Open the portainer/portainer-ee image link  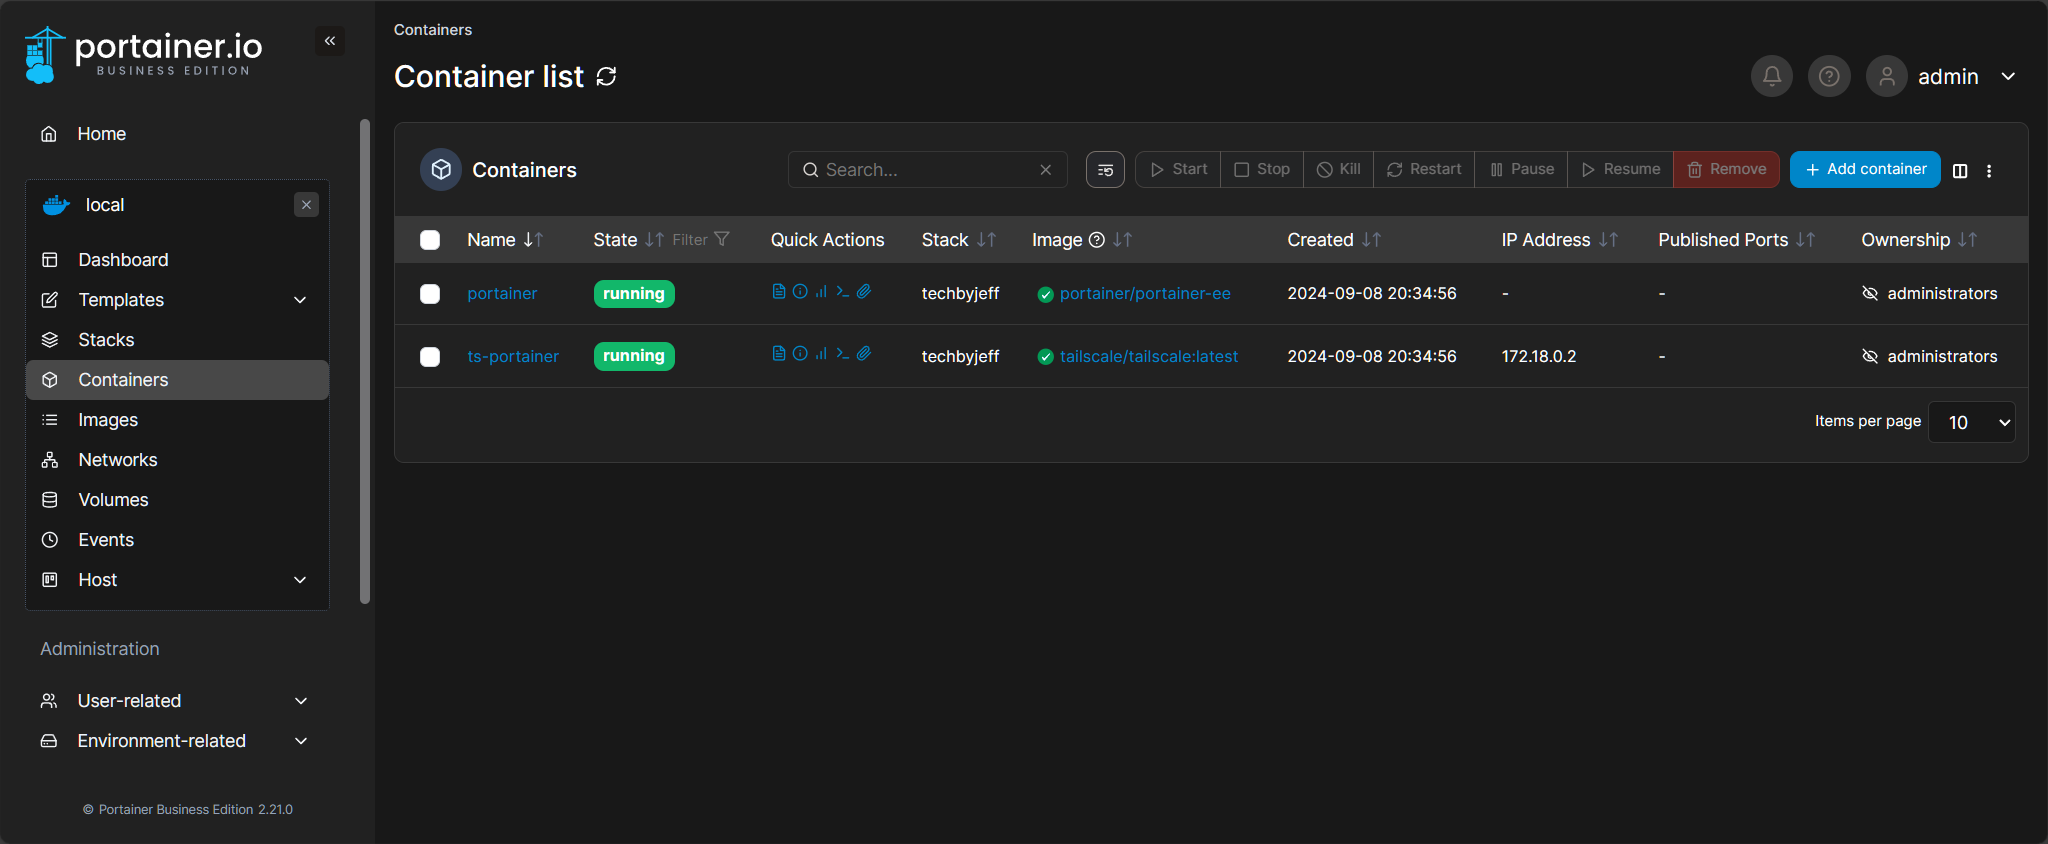[1145, 294]
